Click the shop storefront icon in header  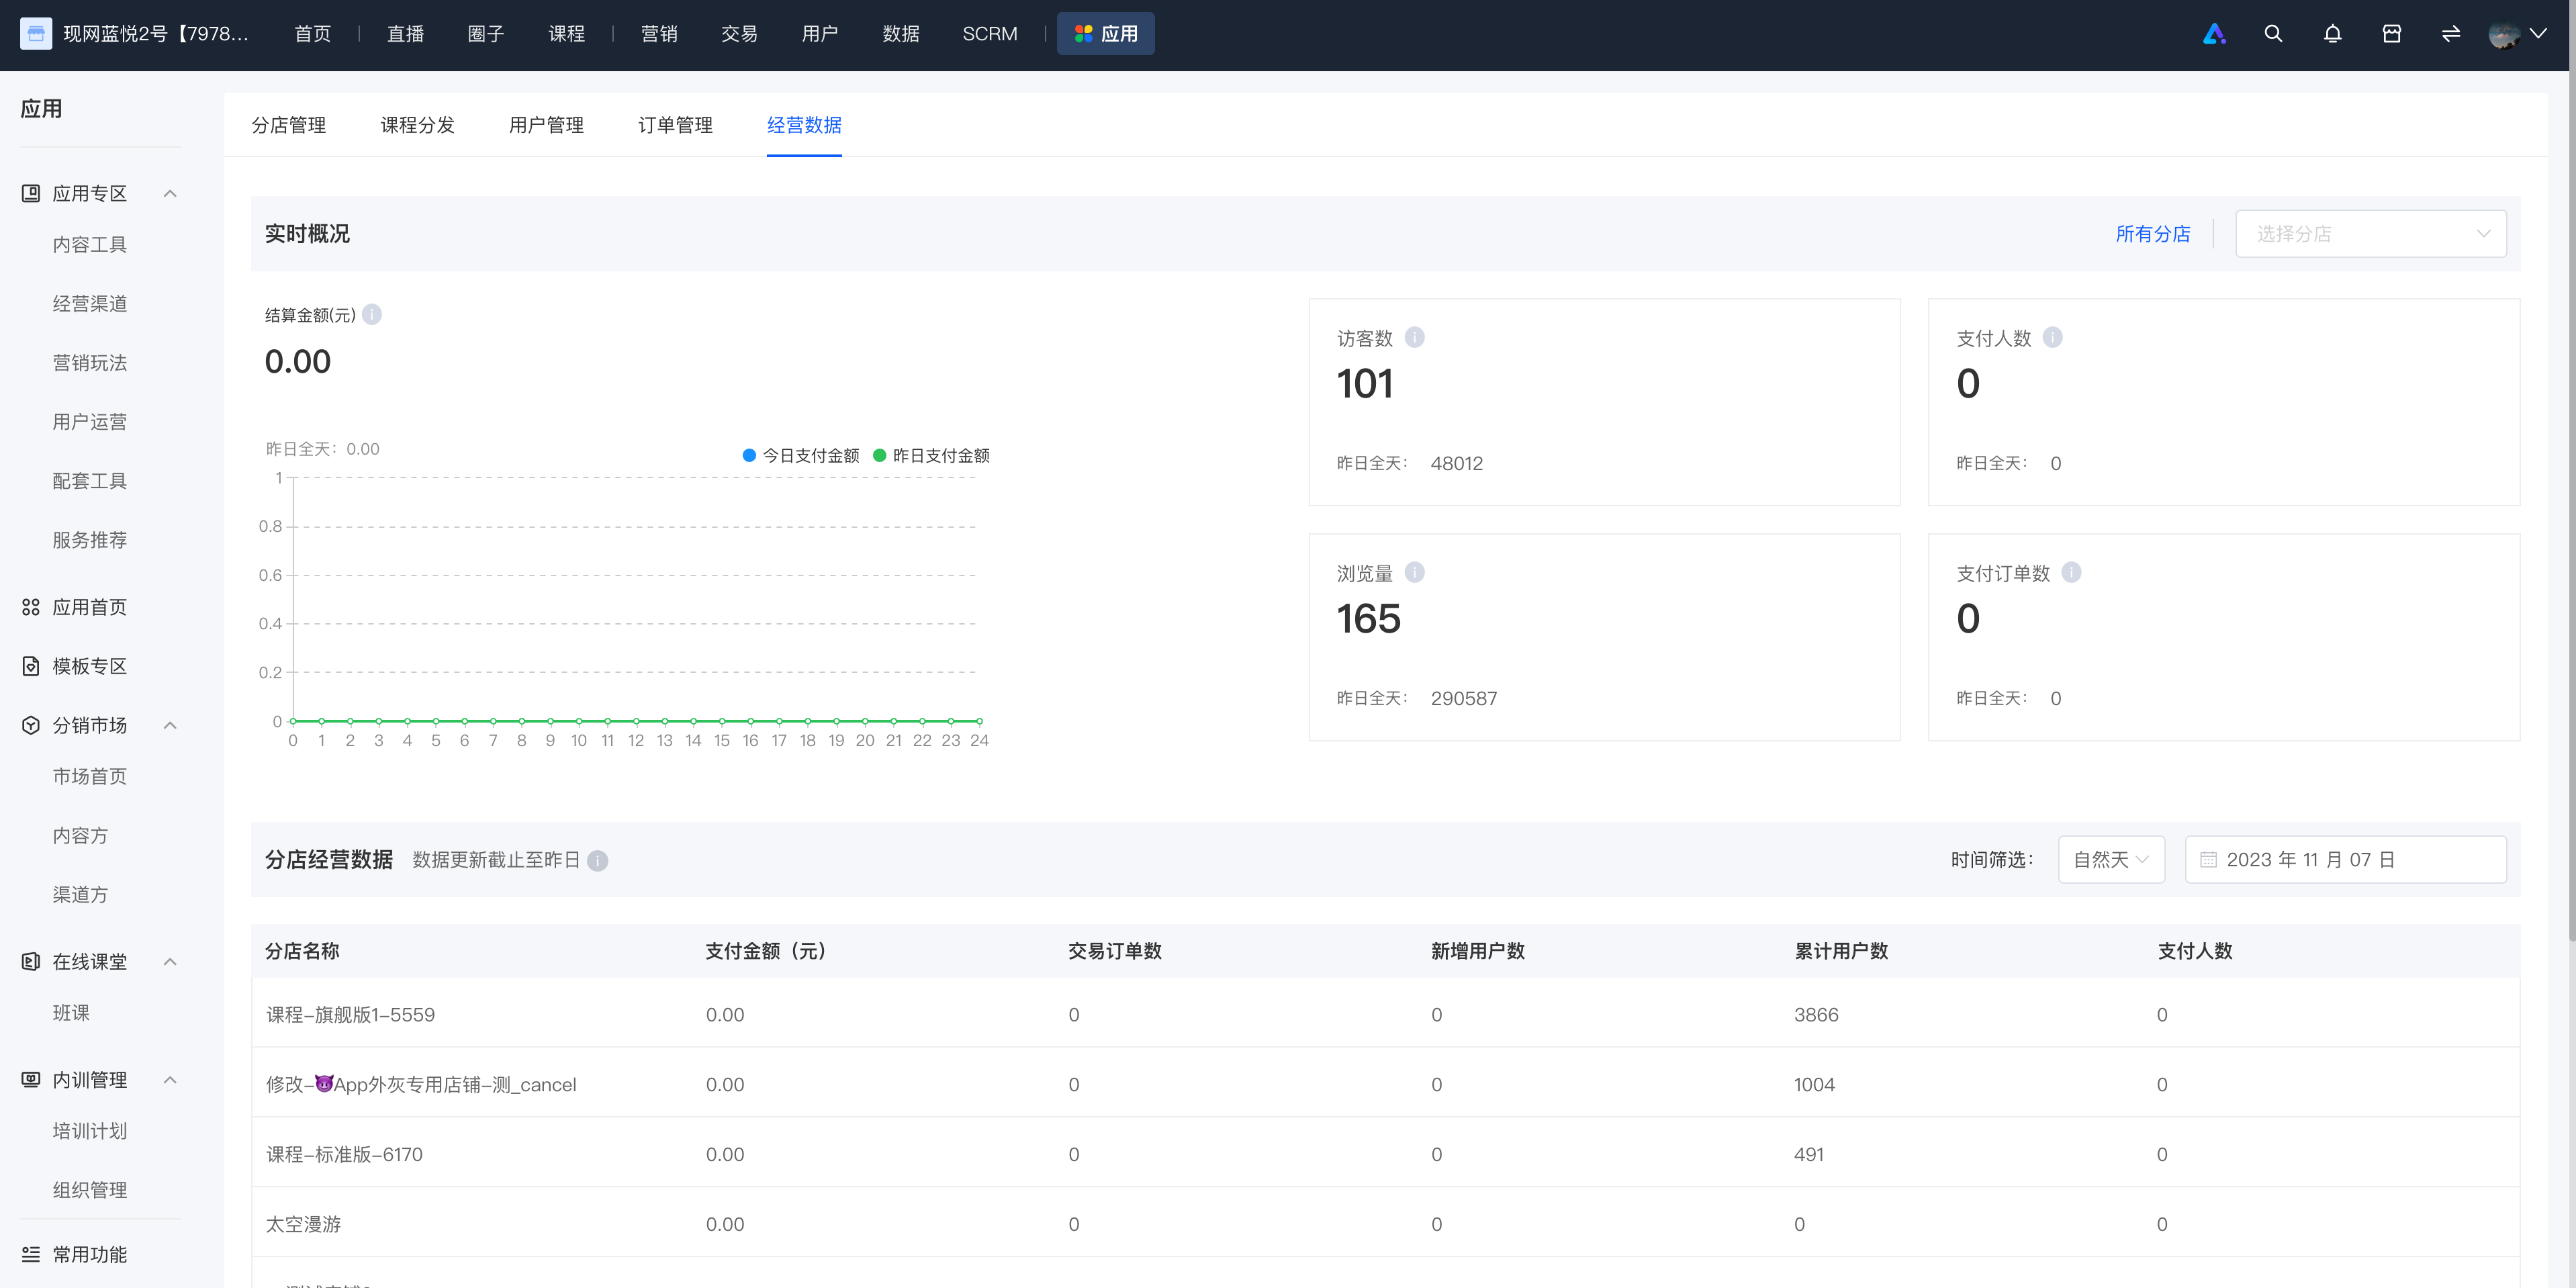point(2391,34)
